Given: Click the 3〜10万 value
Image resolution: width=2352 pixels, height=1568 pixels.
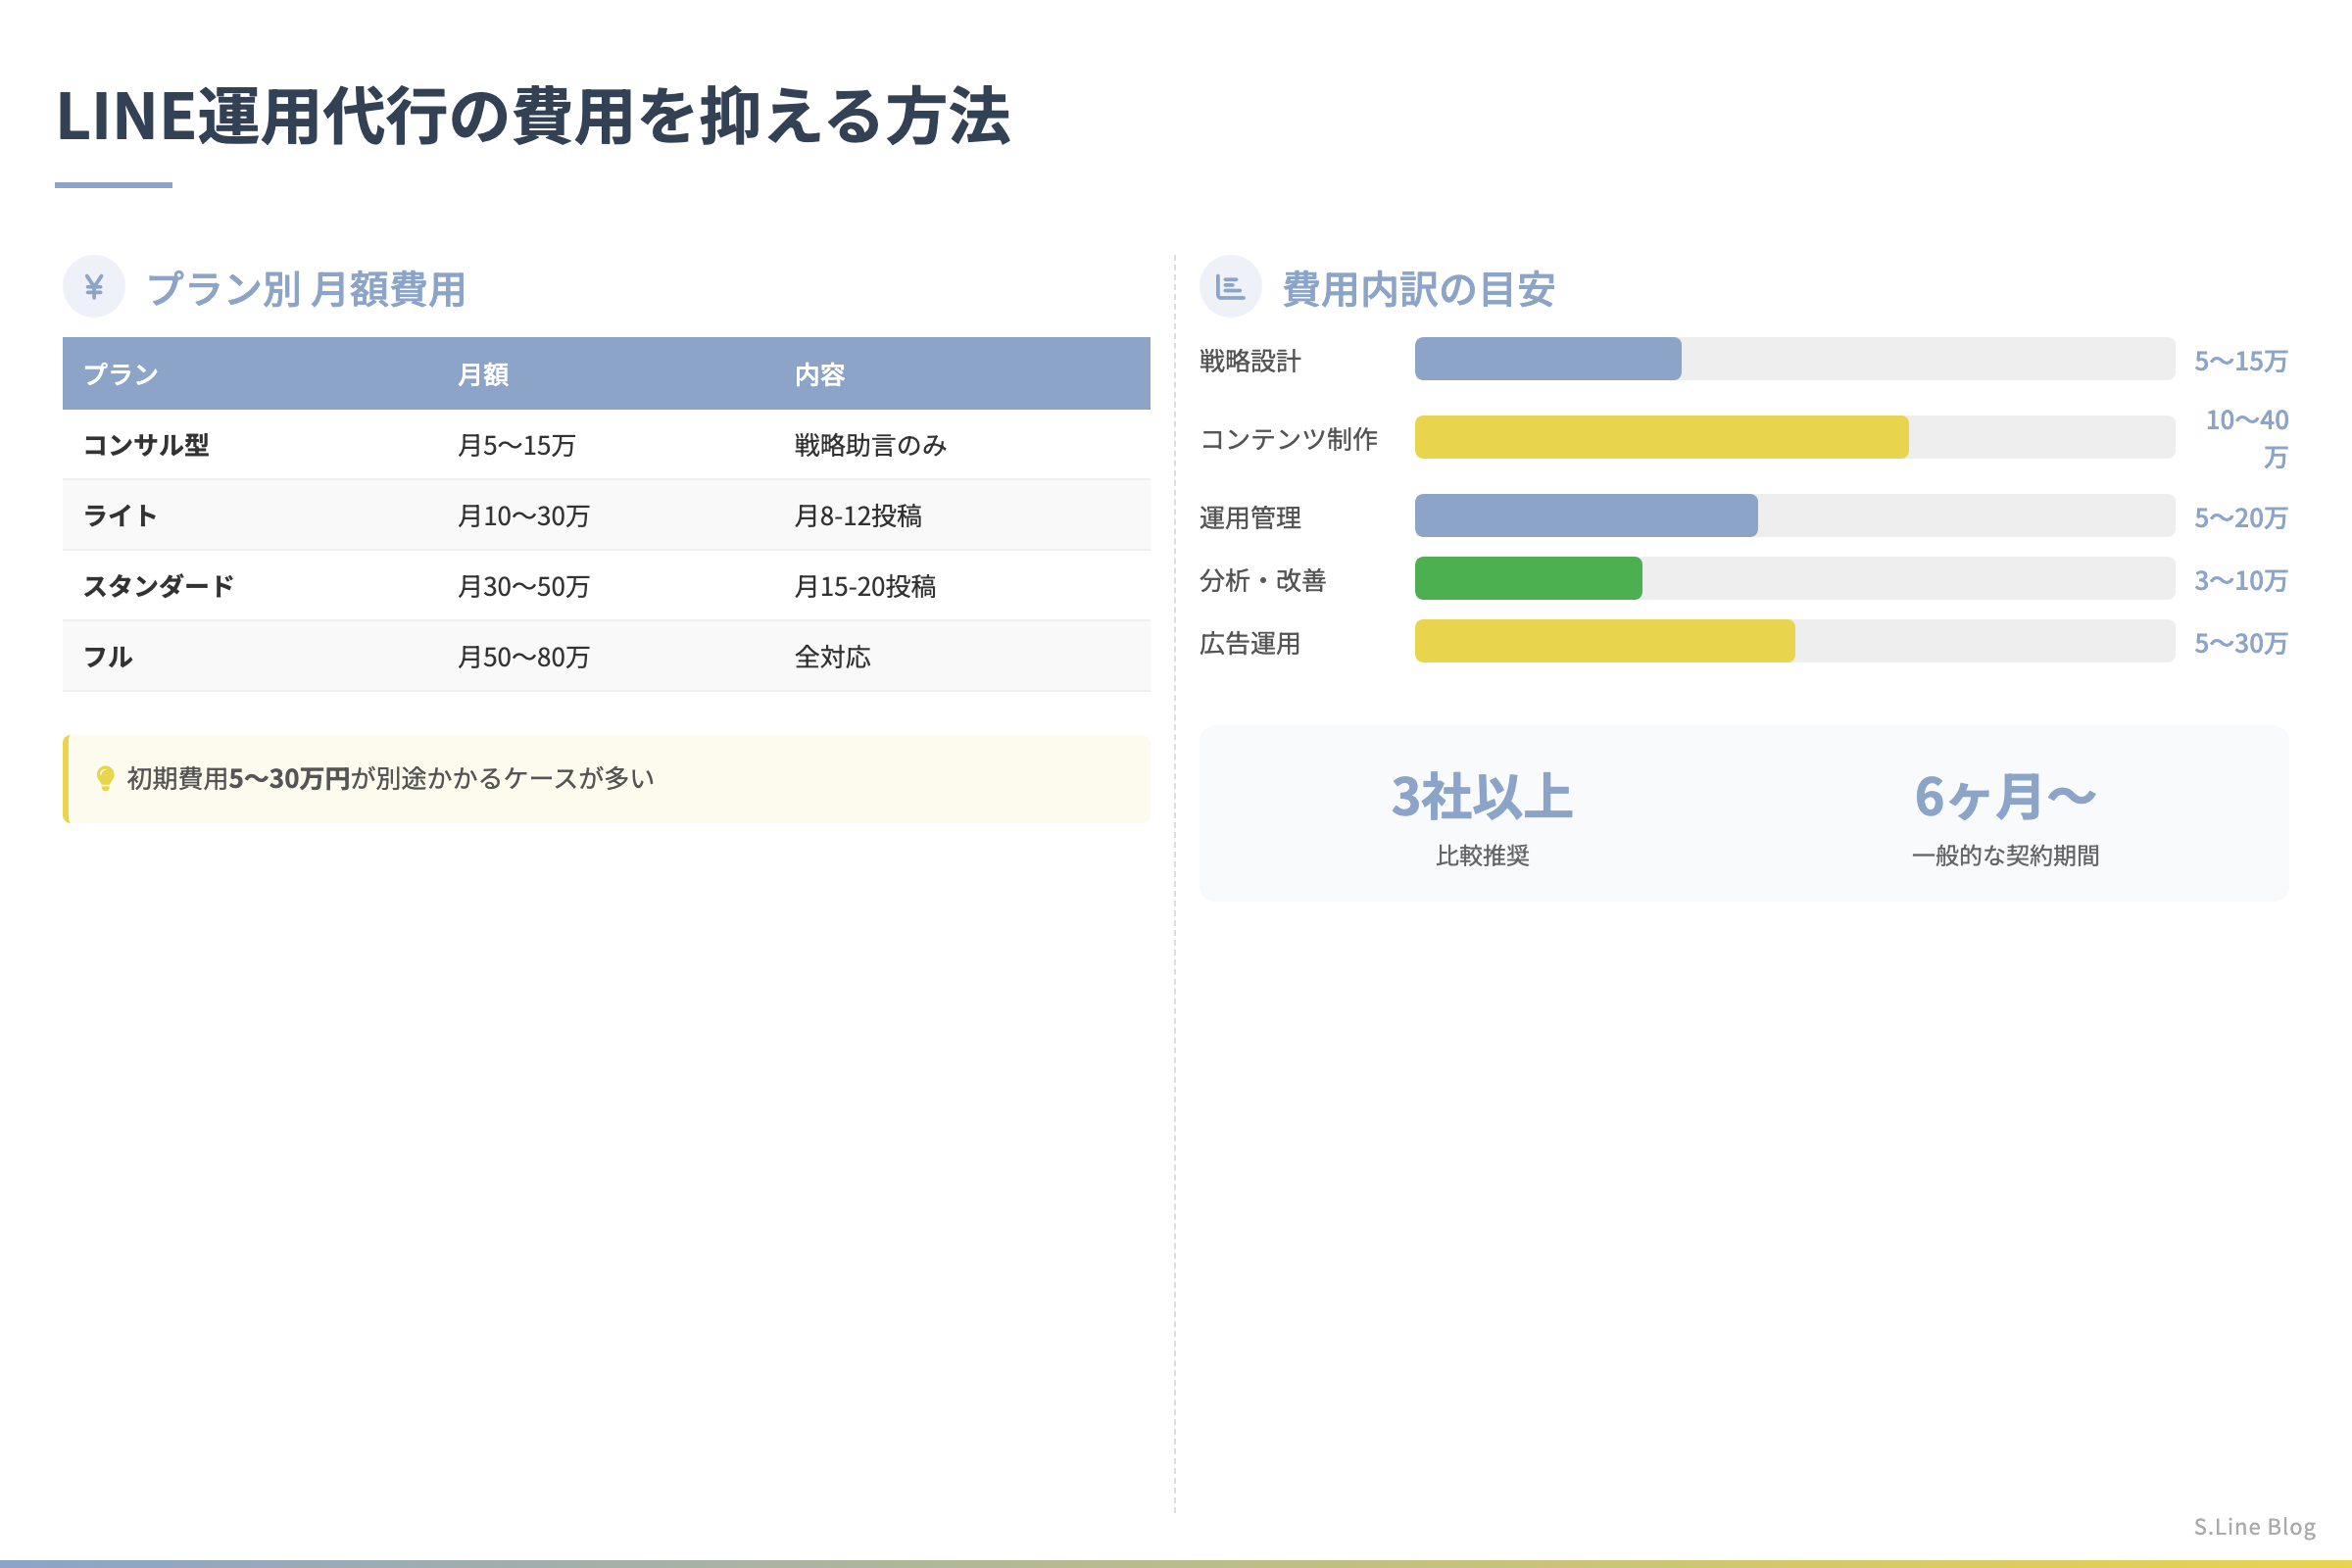Looking at the screenshot, I should click(x=2241, y=580).
